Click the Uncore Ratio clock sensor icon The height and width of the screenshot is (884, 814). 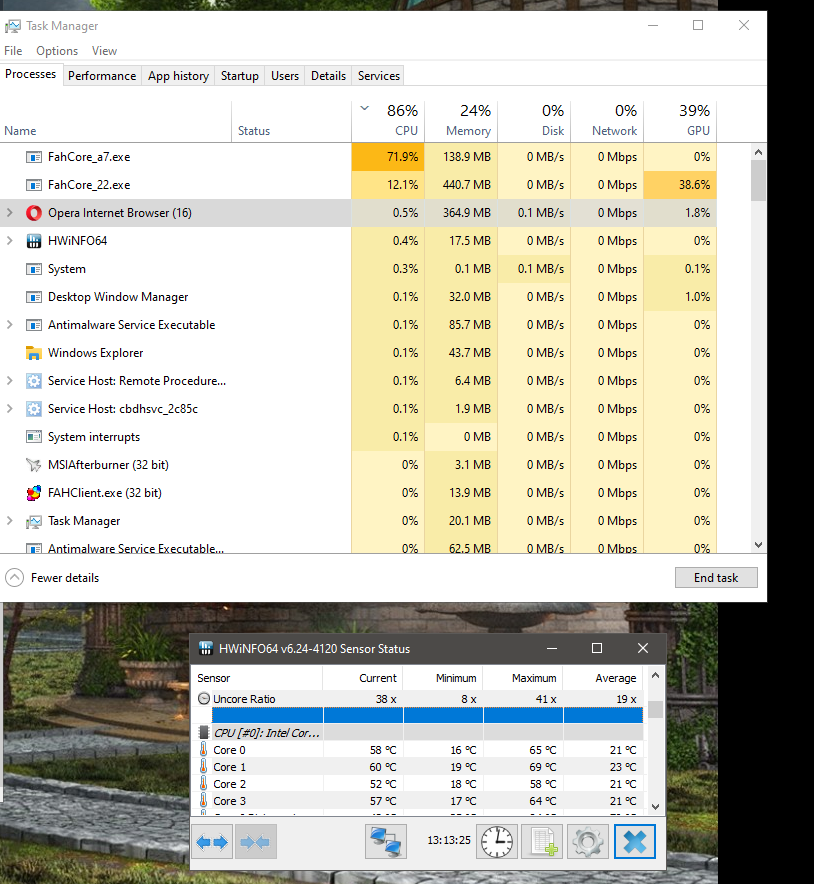(204, 699)
